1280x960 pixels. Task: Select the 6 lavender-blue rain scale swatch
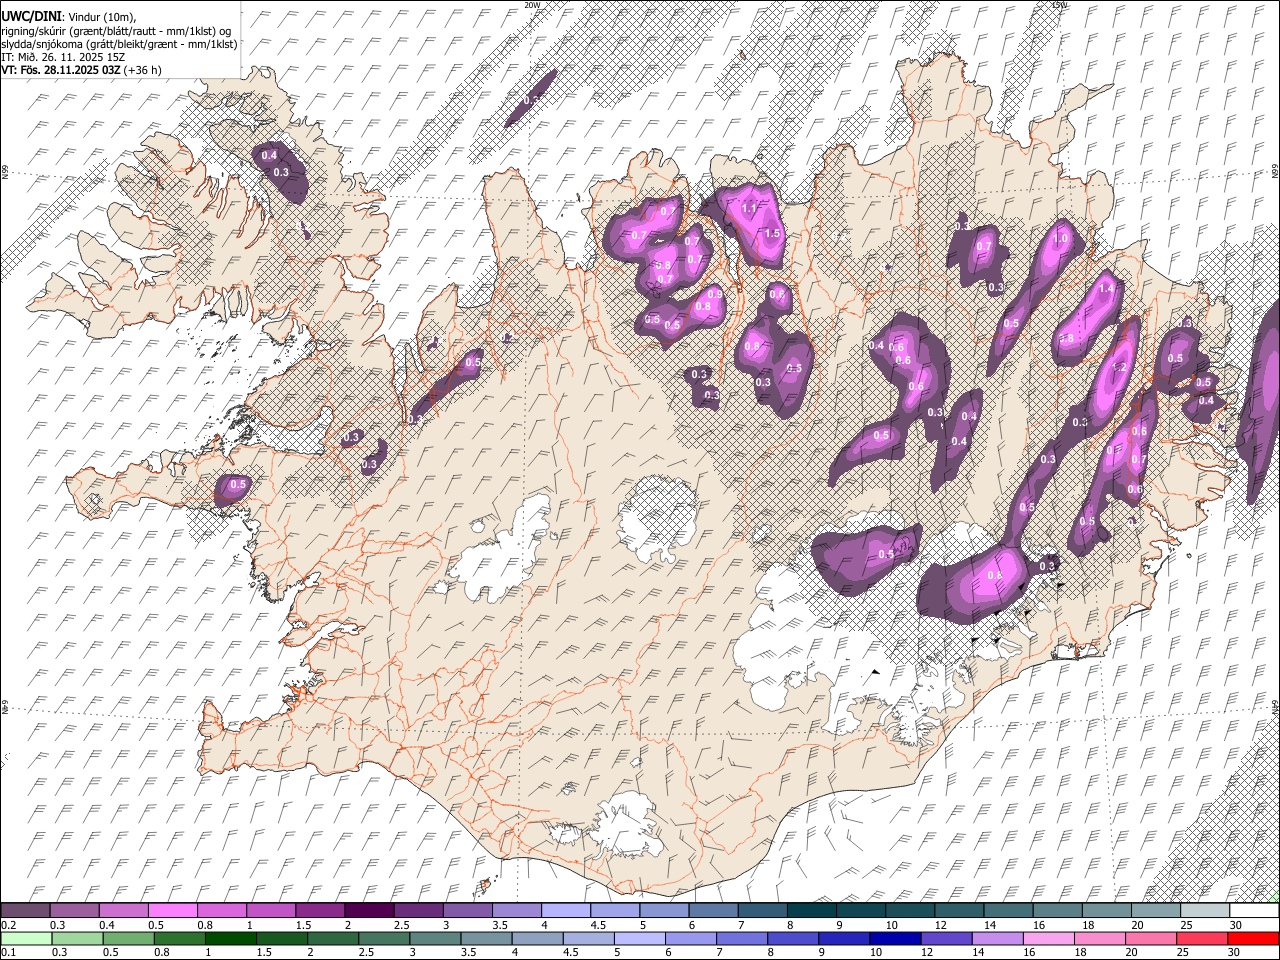[690, 938]
